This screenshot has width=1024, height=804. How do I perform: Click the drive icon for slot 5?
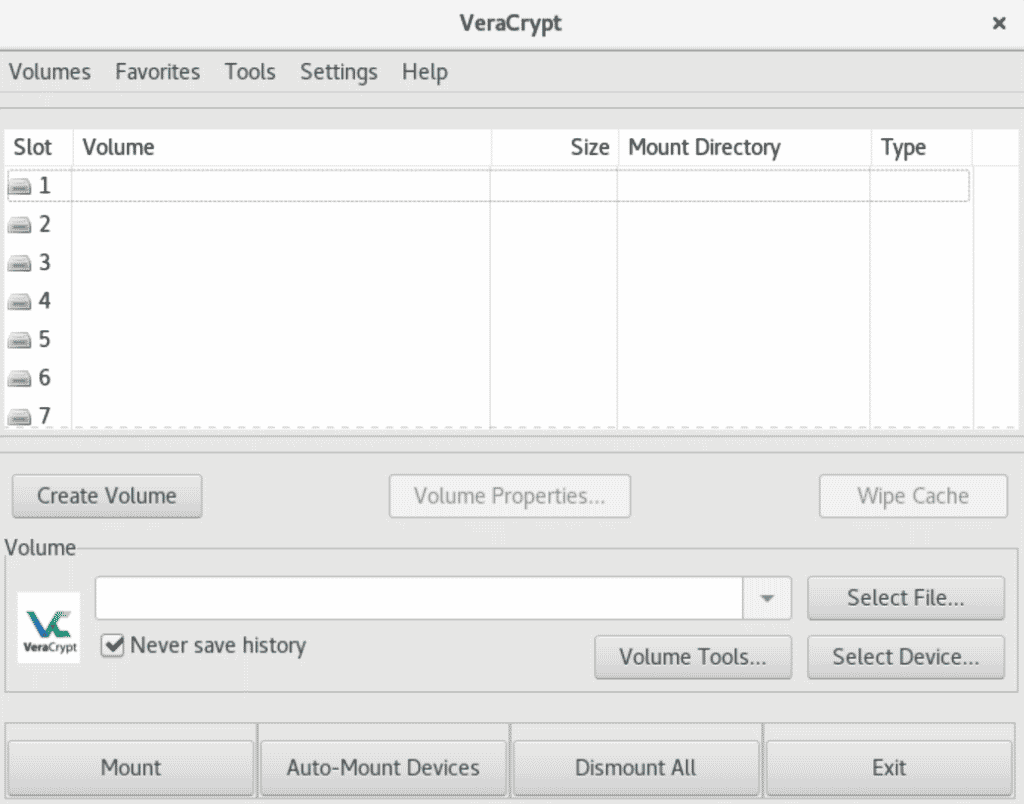(18, 340)
